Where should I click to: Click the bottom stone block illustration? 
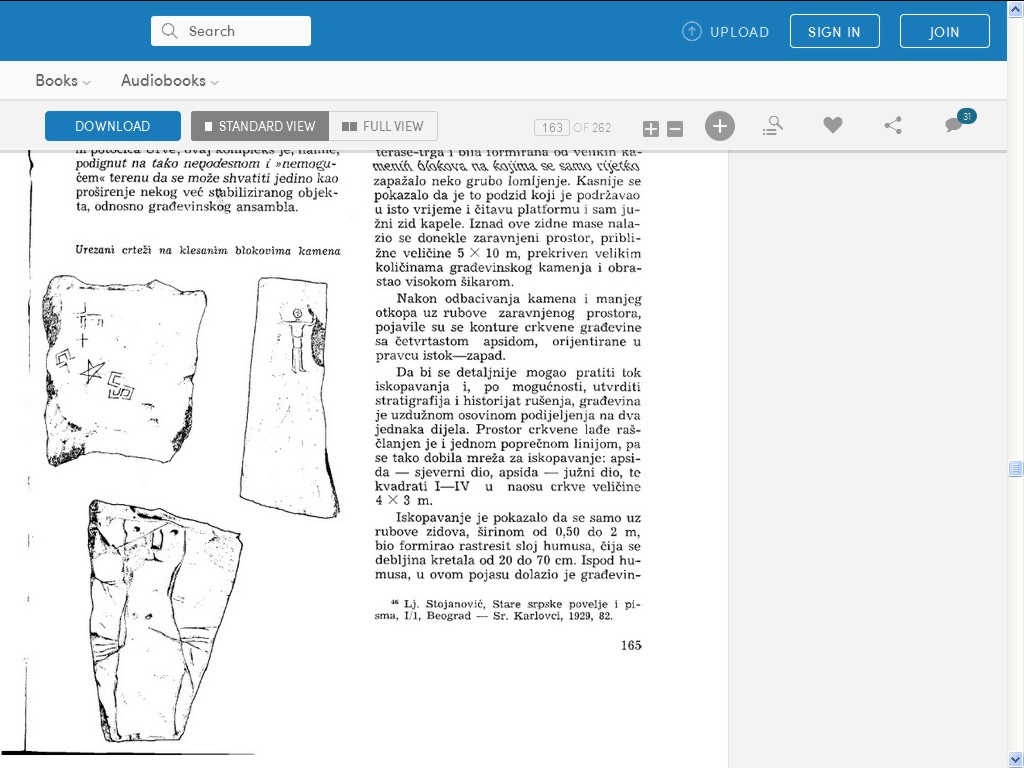point(165,621)
